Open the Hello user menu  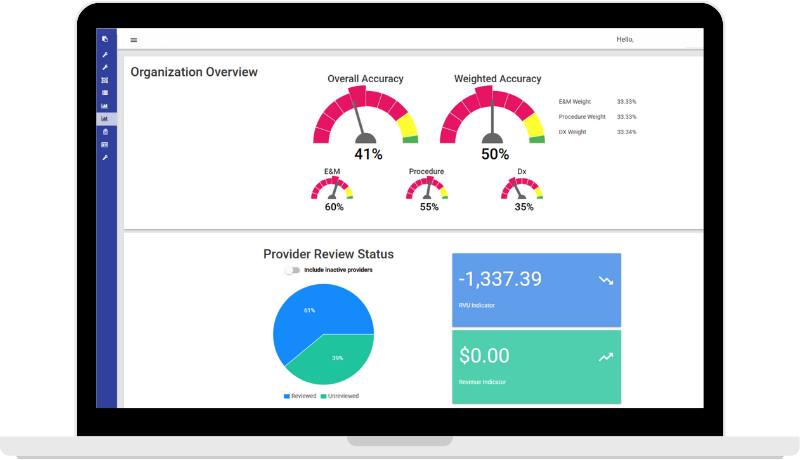coord(627,40)
